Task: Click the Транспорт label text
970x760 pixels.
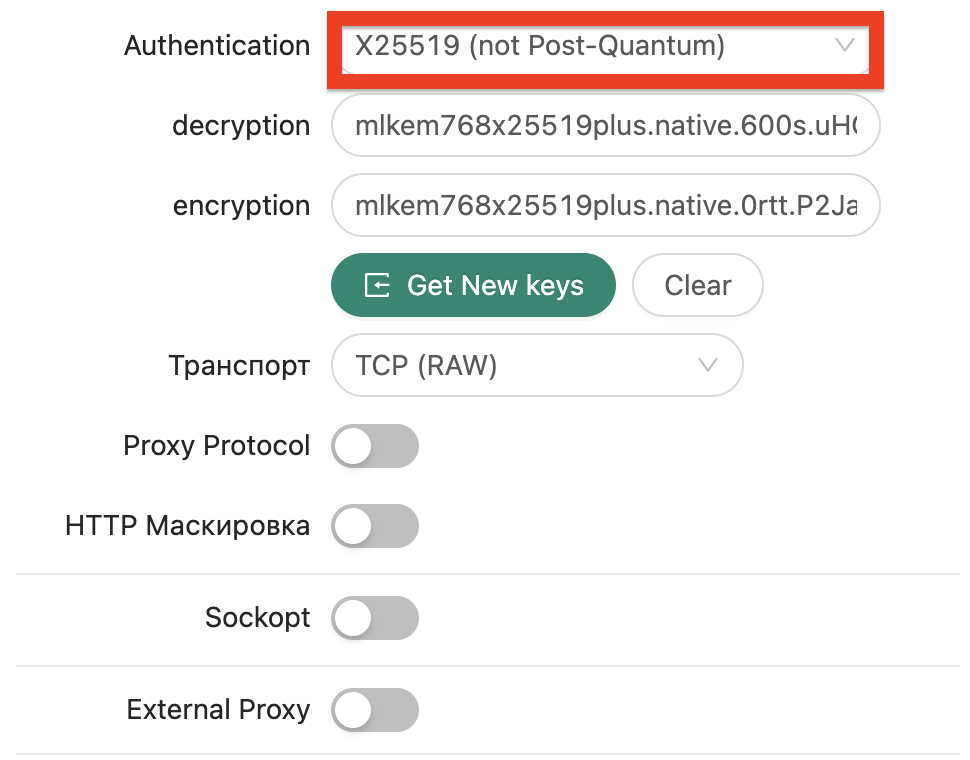Action: click(x=239, y=365)
